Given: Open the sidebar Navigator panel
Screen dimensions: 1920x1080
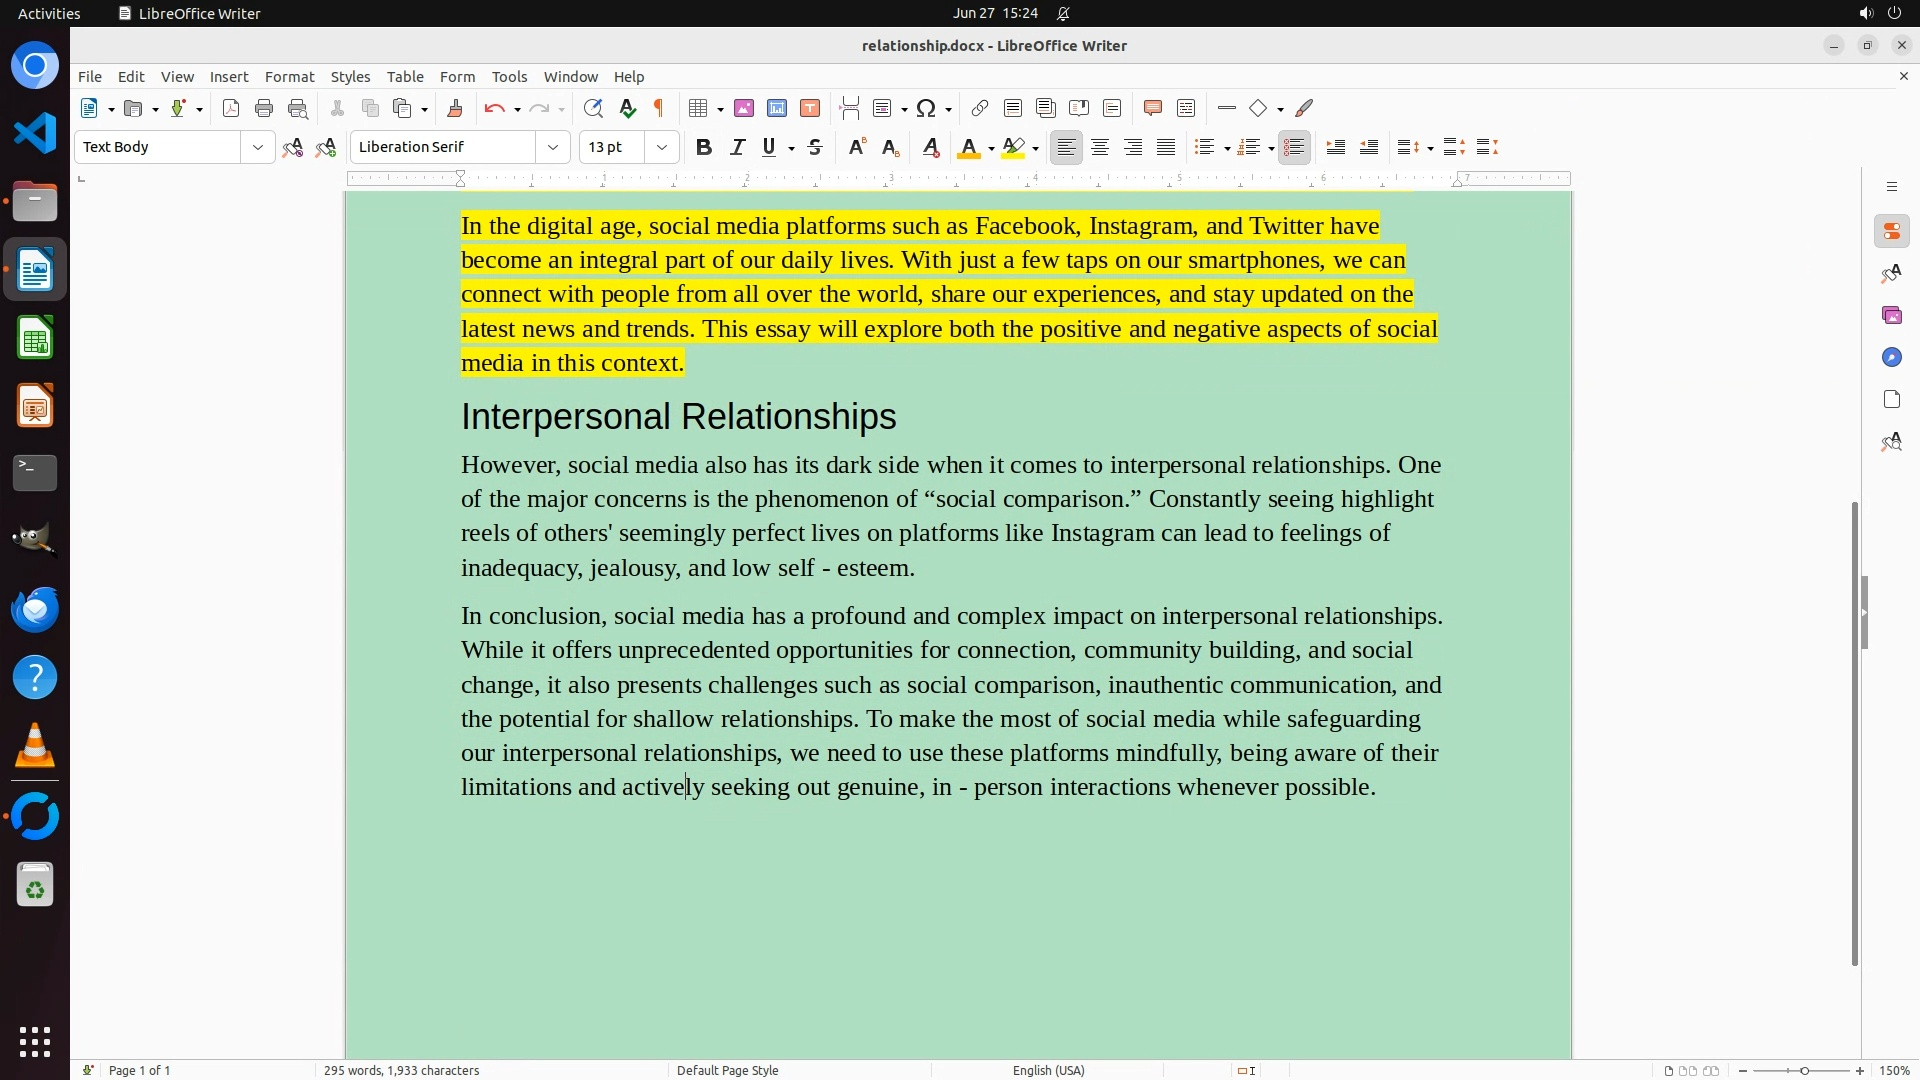Looking at the screenshot, I should pyautogui.click(x=1891, y=358).
